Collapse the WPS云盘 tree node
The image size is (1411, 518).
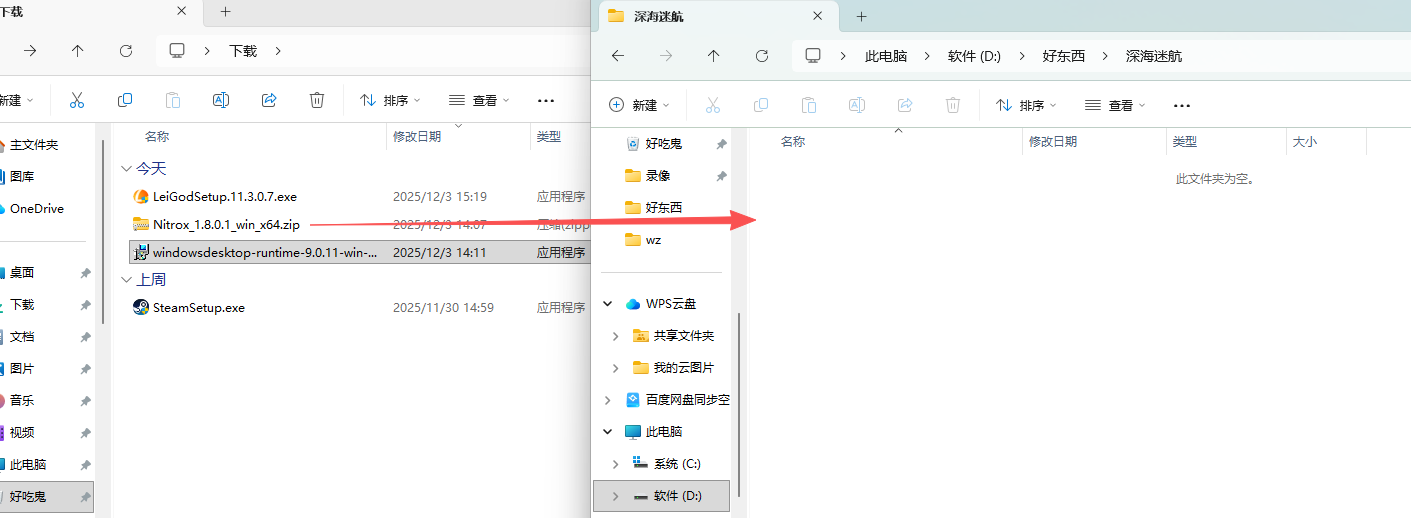point(608,304)
